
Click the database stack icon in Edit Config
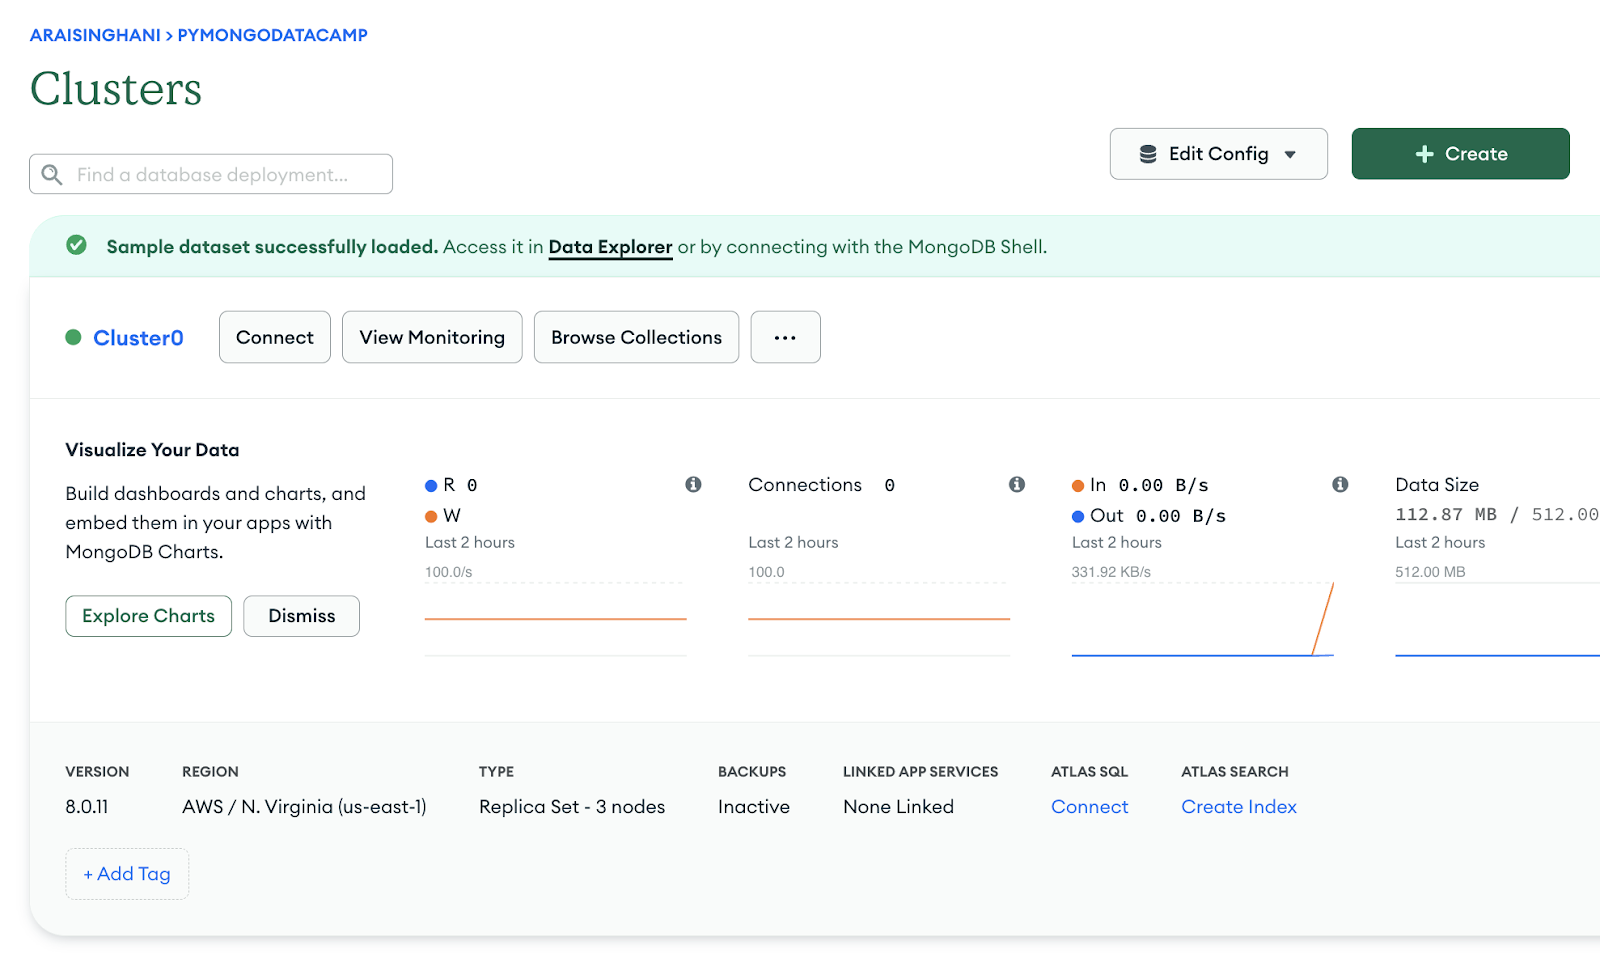pyautogui.click(x=1148, y=154)
